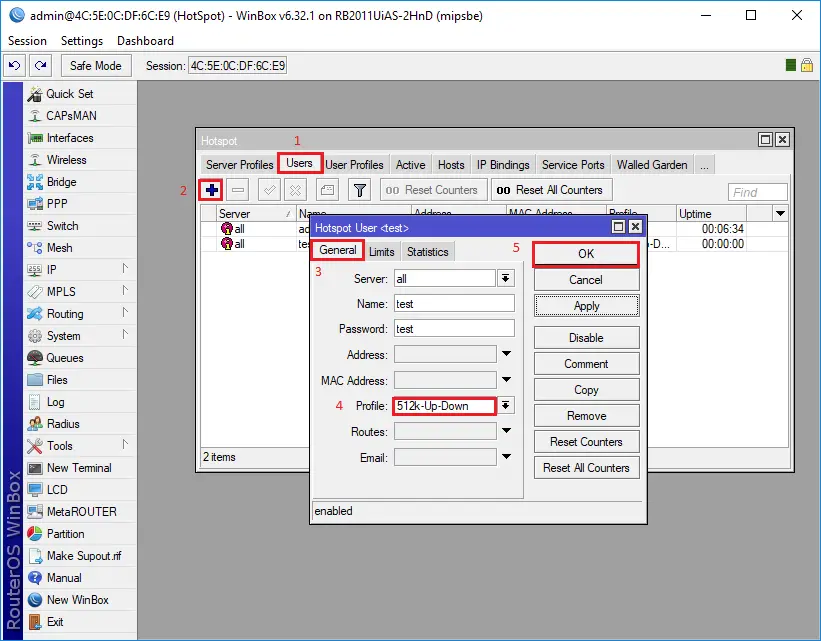Open the Server dropdown
The width and height of the screenshot is (821, 641).
(506, 278)
